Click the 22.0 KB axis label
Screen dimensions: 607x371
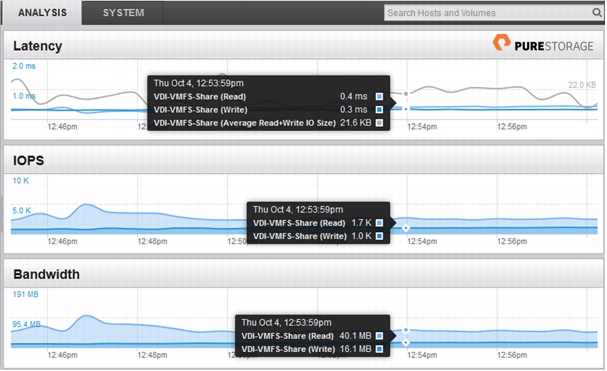(582, 85)
